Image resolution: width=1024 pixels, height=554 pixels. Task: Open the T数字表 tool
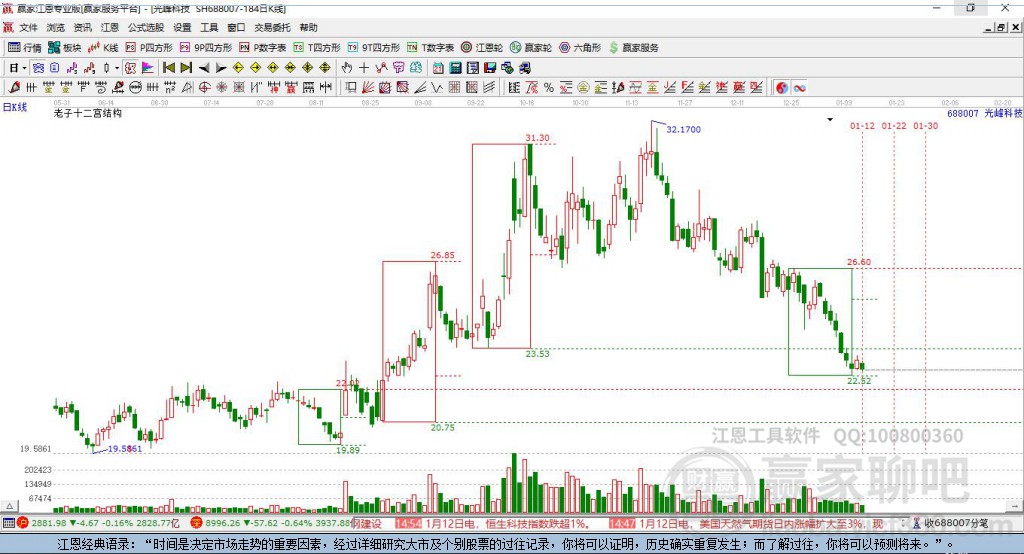click(x=430, y=48)
